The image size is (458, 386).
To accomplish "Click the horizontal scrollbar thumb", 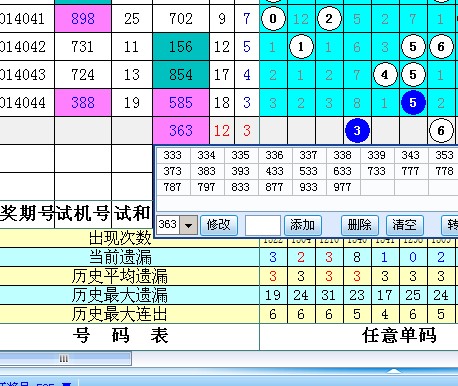I will [64, 359].
